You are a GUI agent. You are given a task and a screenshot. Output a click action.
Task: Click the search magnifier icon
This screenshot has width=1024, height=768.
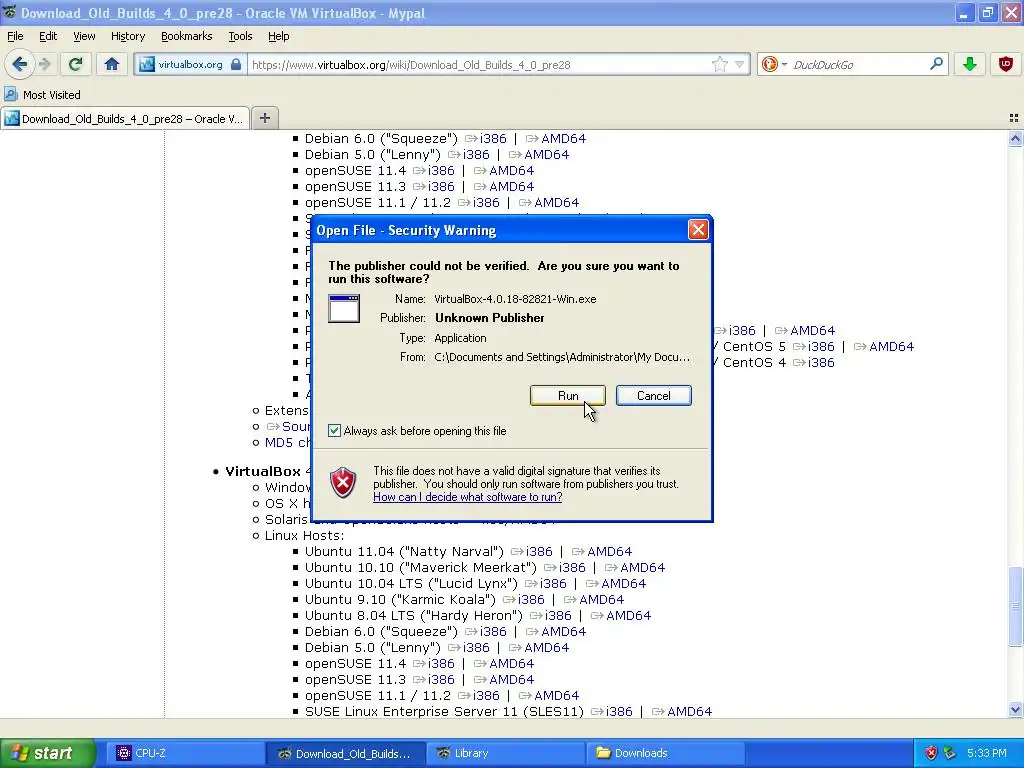coord(936,64)
